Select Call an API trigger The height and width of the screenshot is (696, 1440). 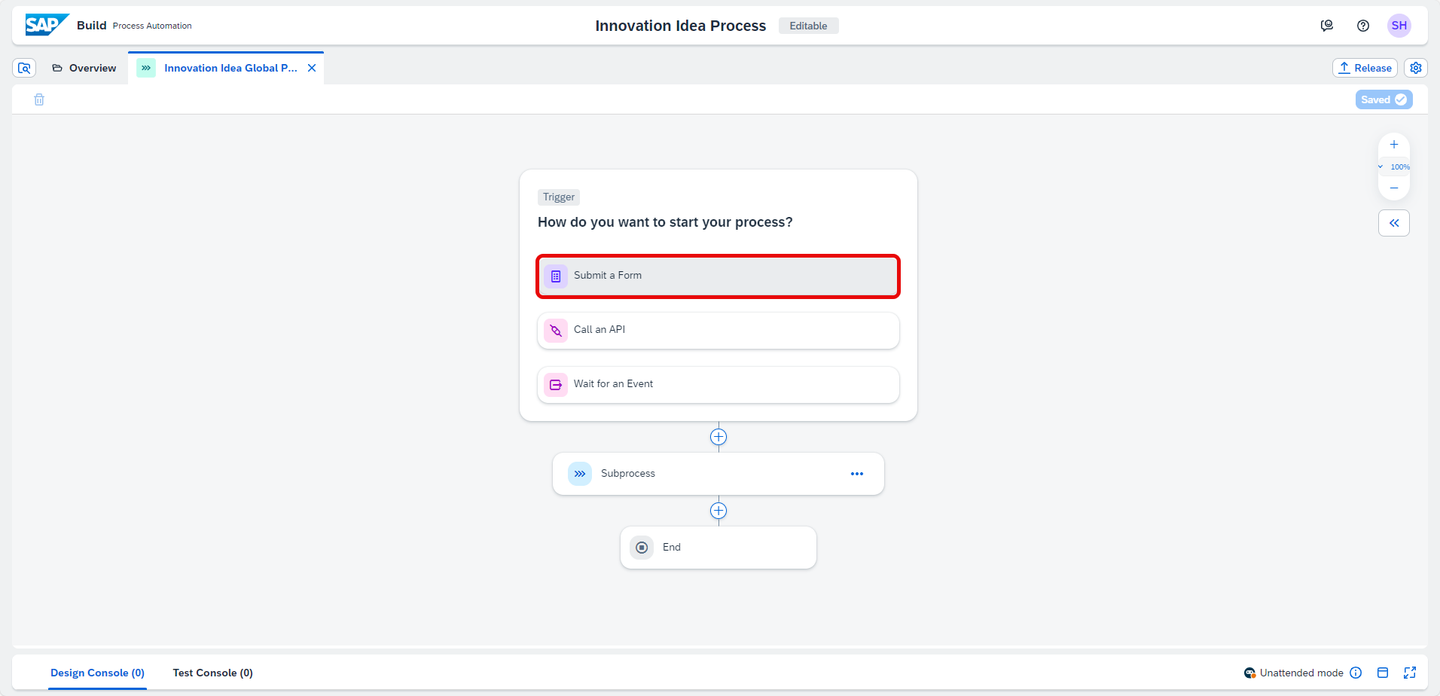click(x=718, y=330)
